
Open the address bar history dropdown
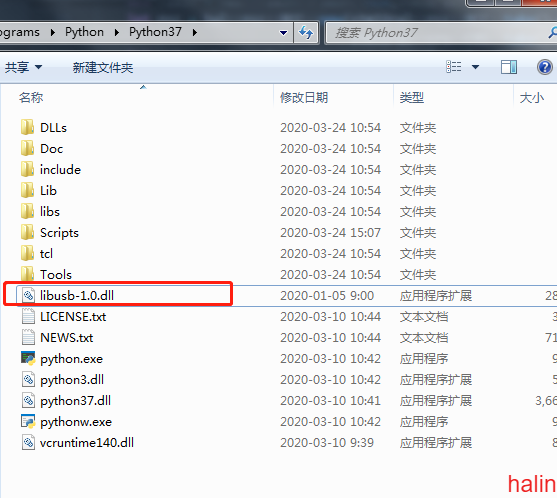tap(283, 33)
